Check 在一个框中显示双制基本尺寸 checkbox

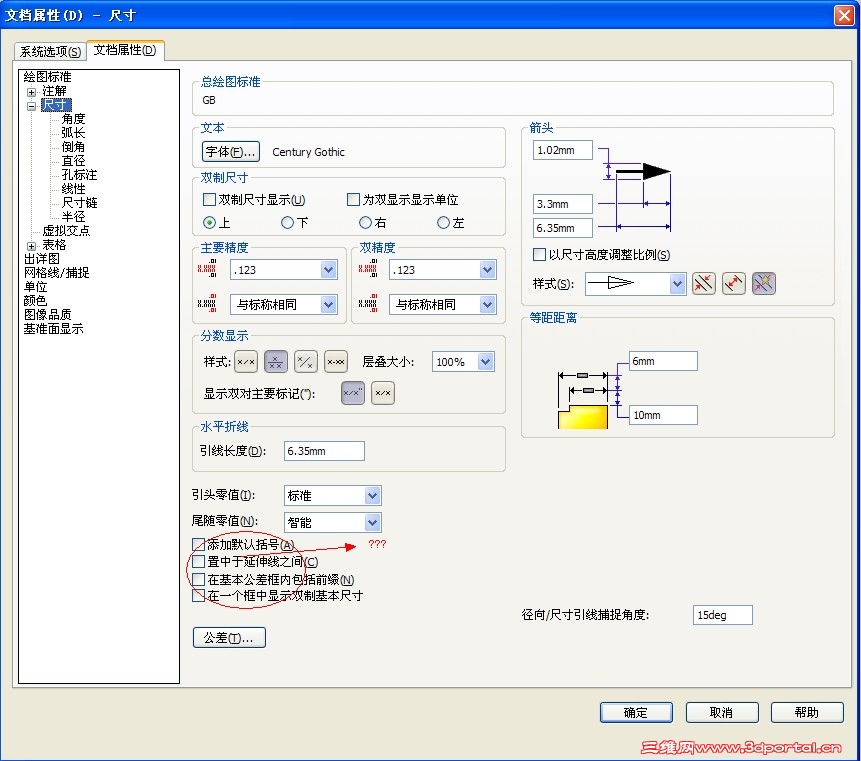coord(198,595)
